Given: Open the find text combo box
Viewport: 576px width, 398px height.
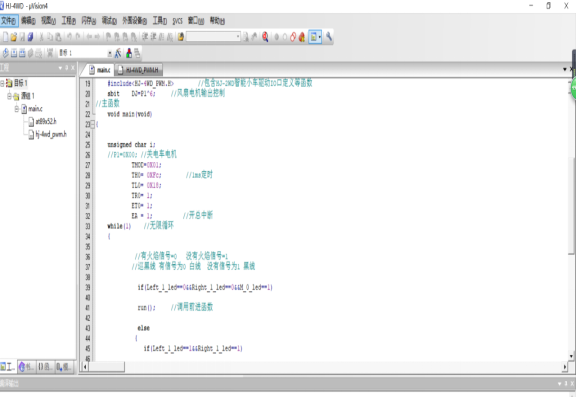Looking at the screenshot, I should point(213,37).
